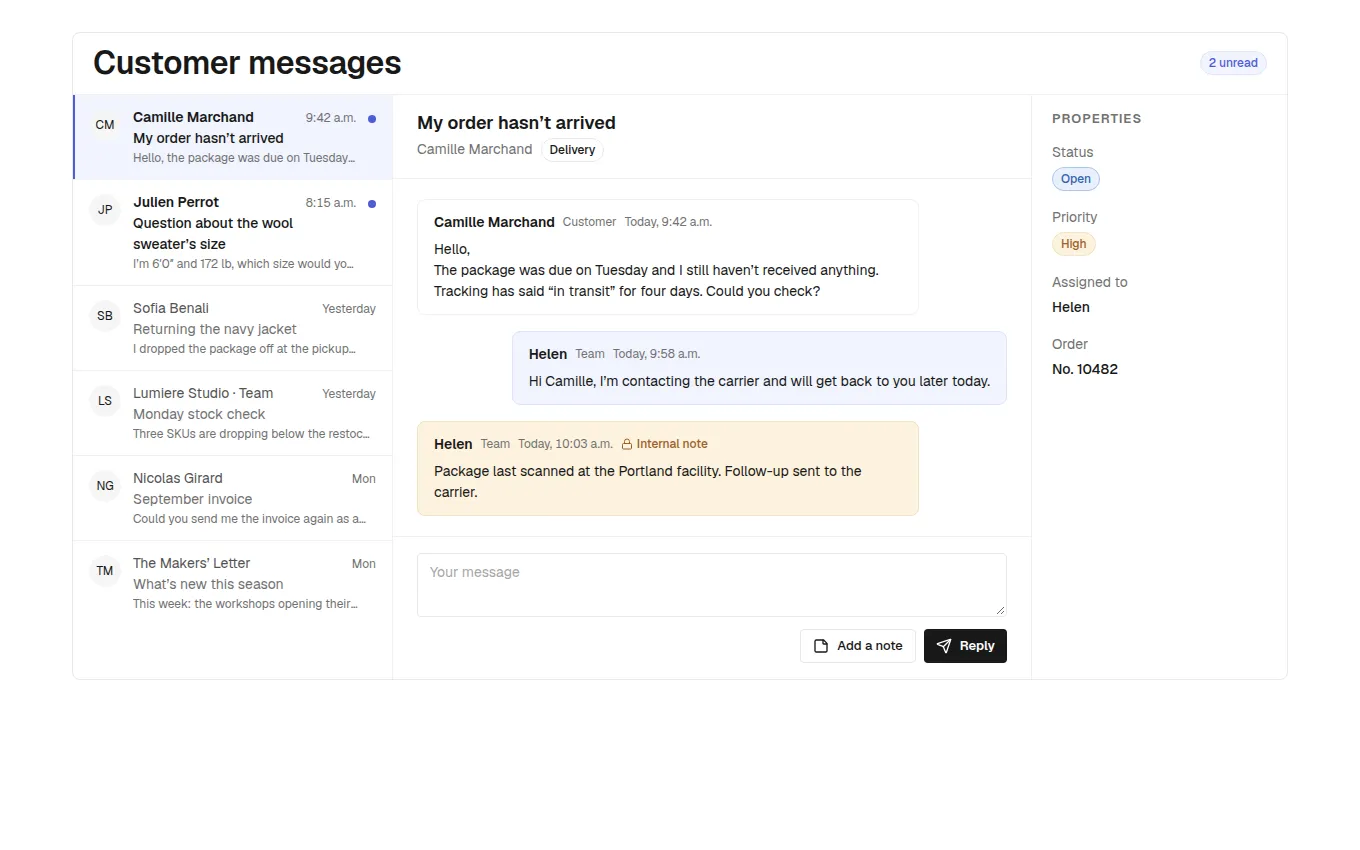The image size is (1360, 850).
Task: Click the TM avatar for The Makers' Letter
Action: click(105, 571)
